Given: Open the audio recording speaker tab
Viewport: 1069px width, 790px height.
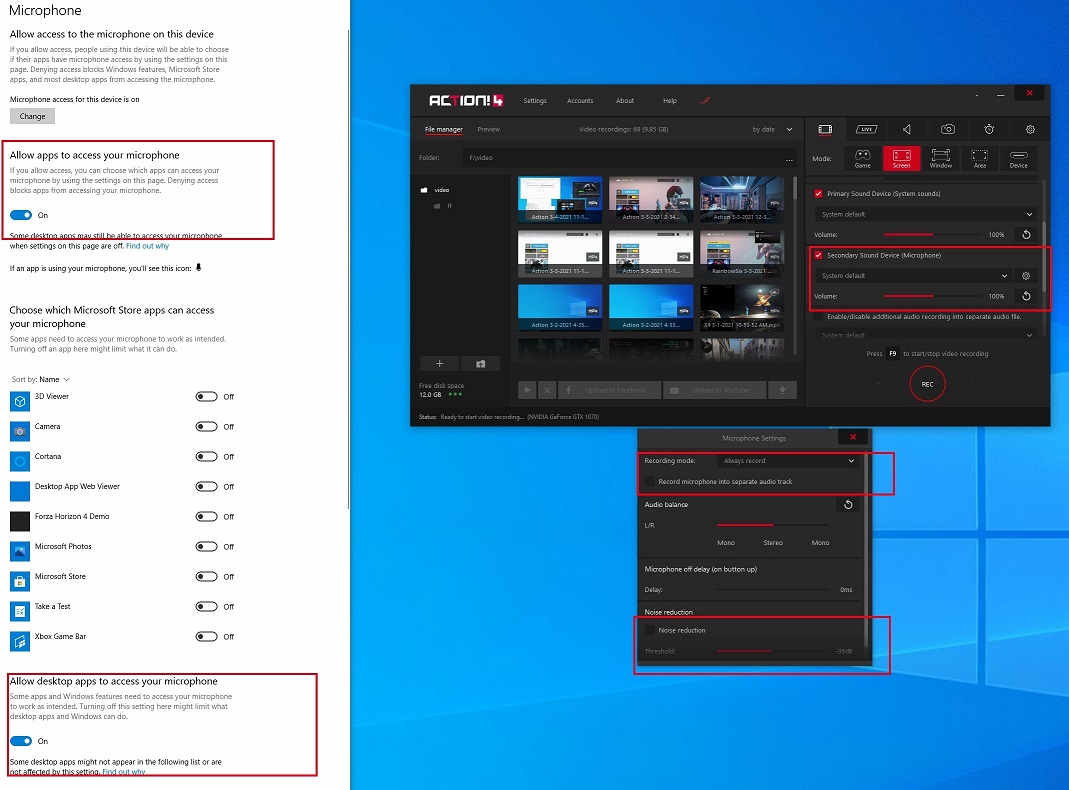Looking at the screenshot, I should tap(907, 129).
